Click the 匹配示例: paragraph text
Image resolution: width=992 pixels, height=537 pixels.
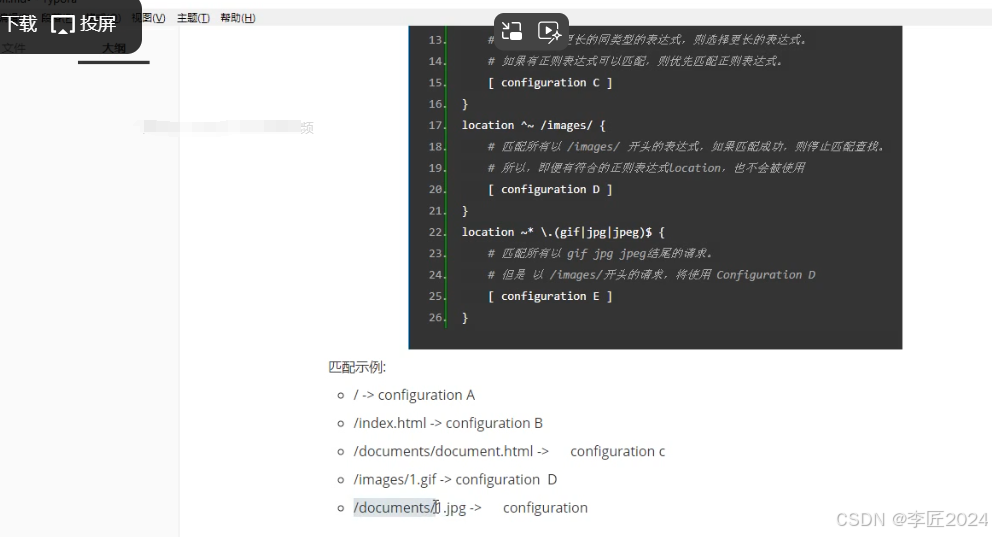pyautogui.click(x=357, y=367)
